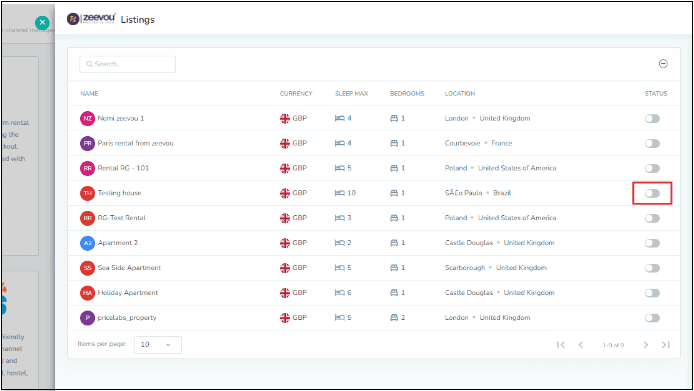This screenshot has width=694, height=391.
Task: Click the Search input field
Action: click(x=127, y=64)
